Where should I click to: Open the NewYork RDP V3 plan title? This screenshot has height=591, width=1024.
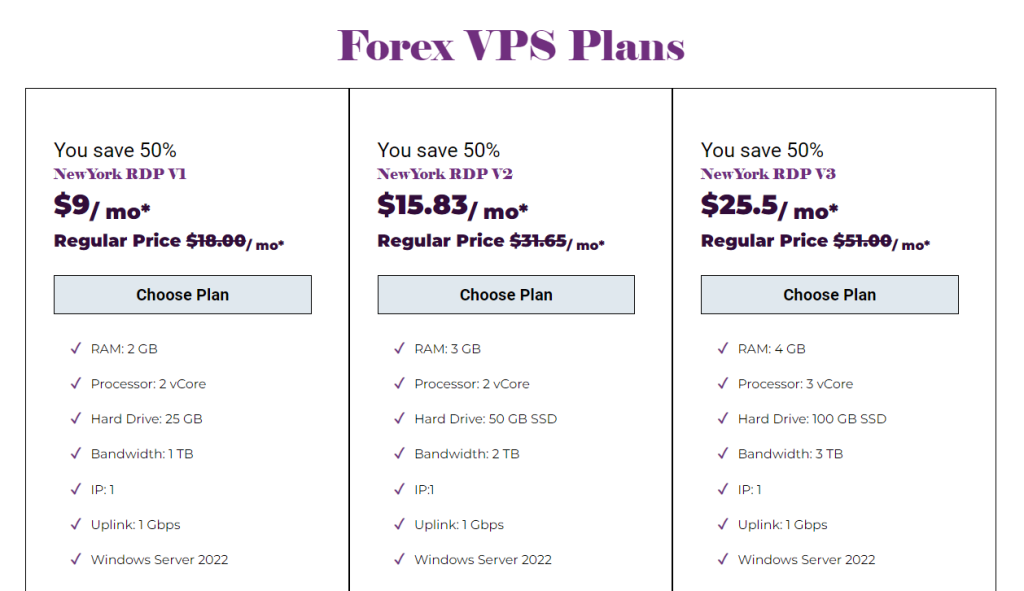coord(768,174)
